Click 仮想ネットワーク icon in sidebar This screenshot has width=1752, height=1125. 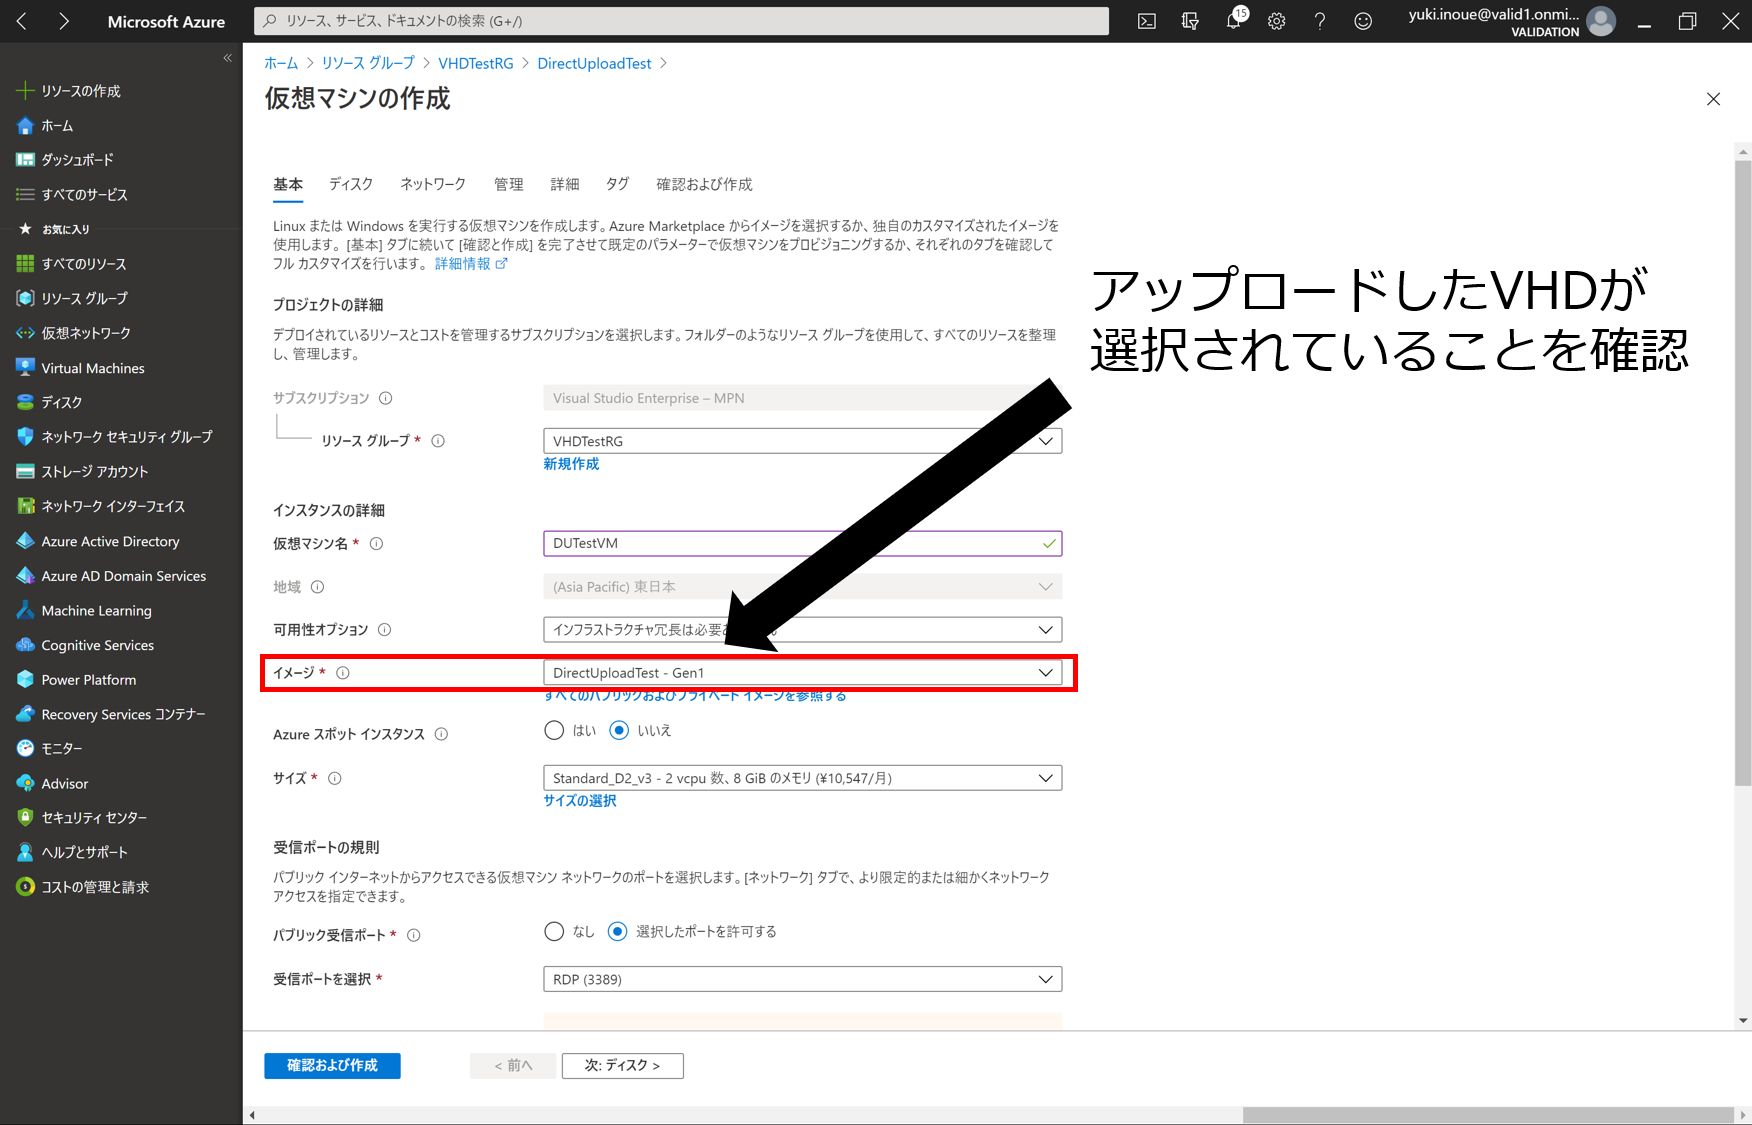tap(25, 333)
